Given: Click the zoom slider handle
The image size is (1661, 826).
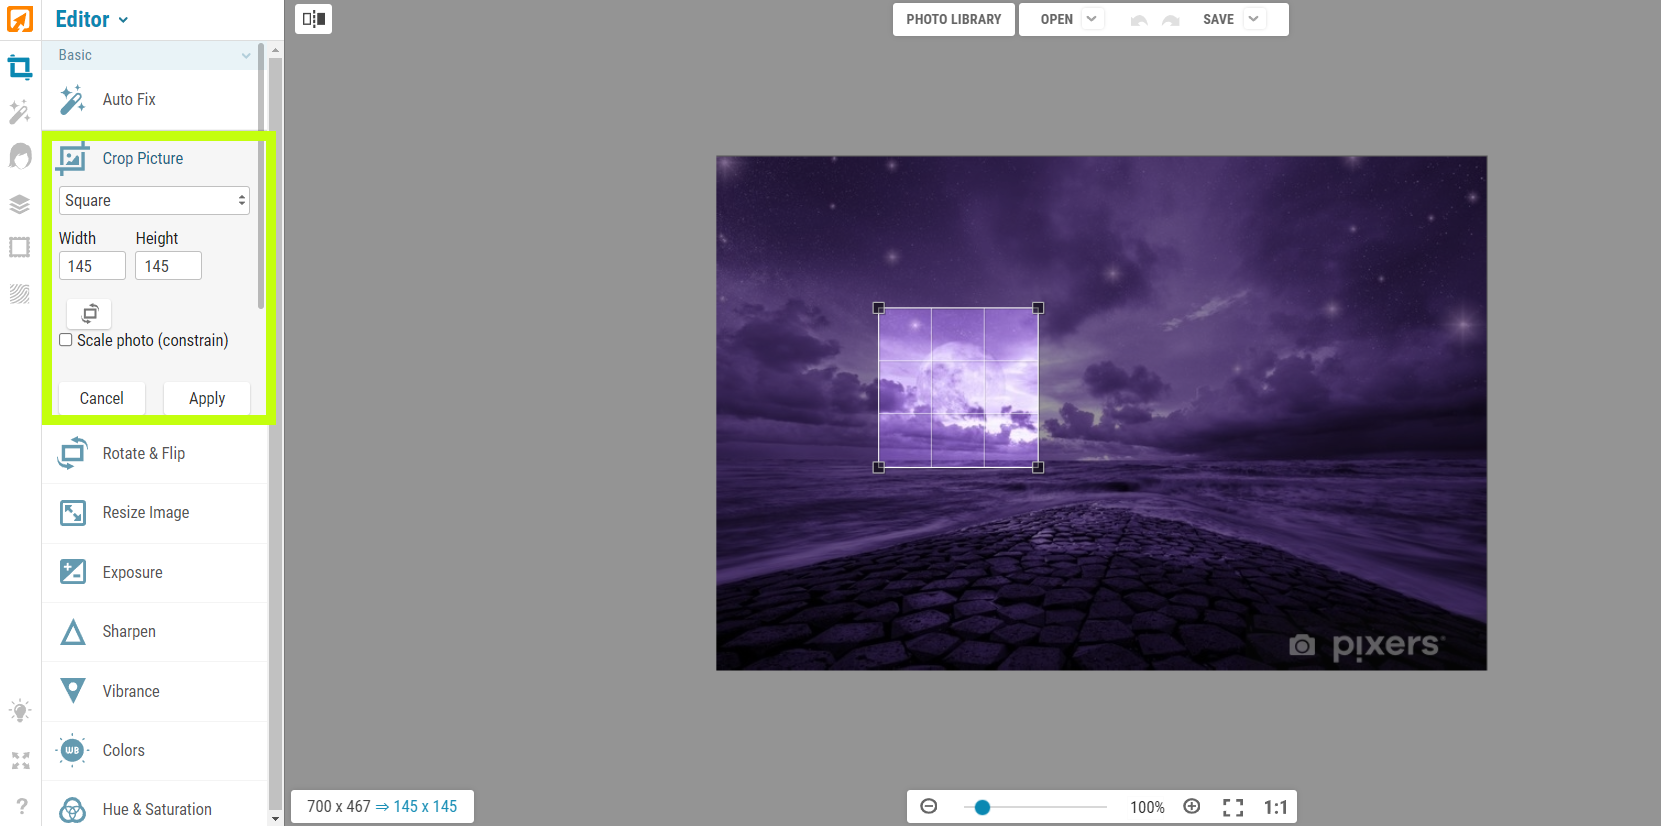Looking at the screenshot, I should click(982, 807).
